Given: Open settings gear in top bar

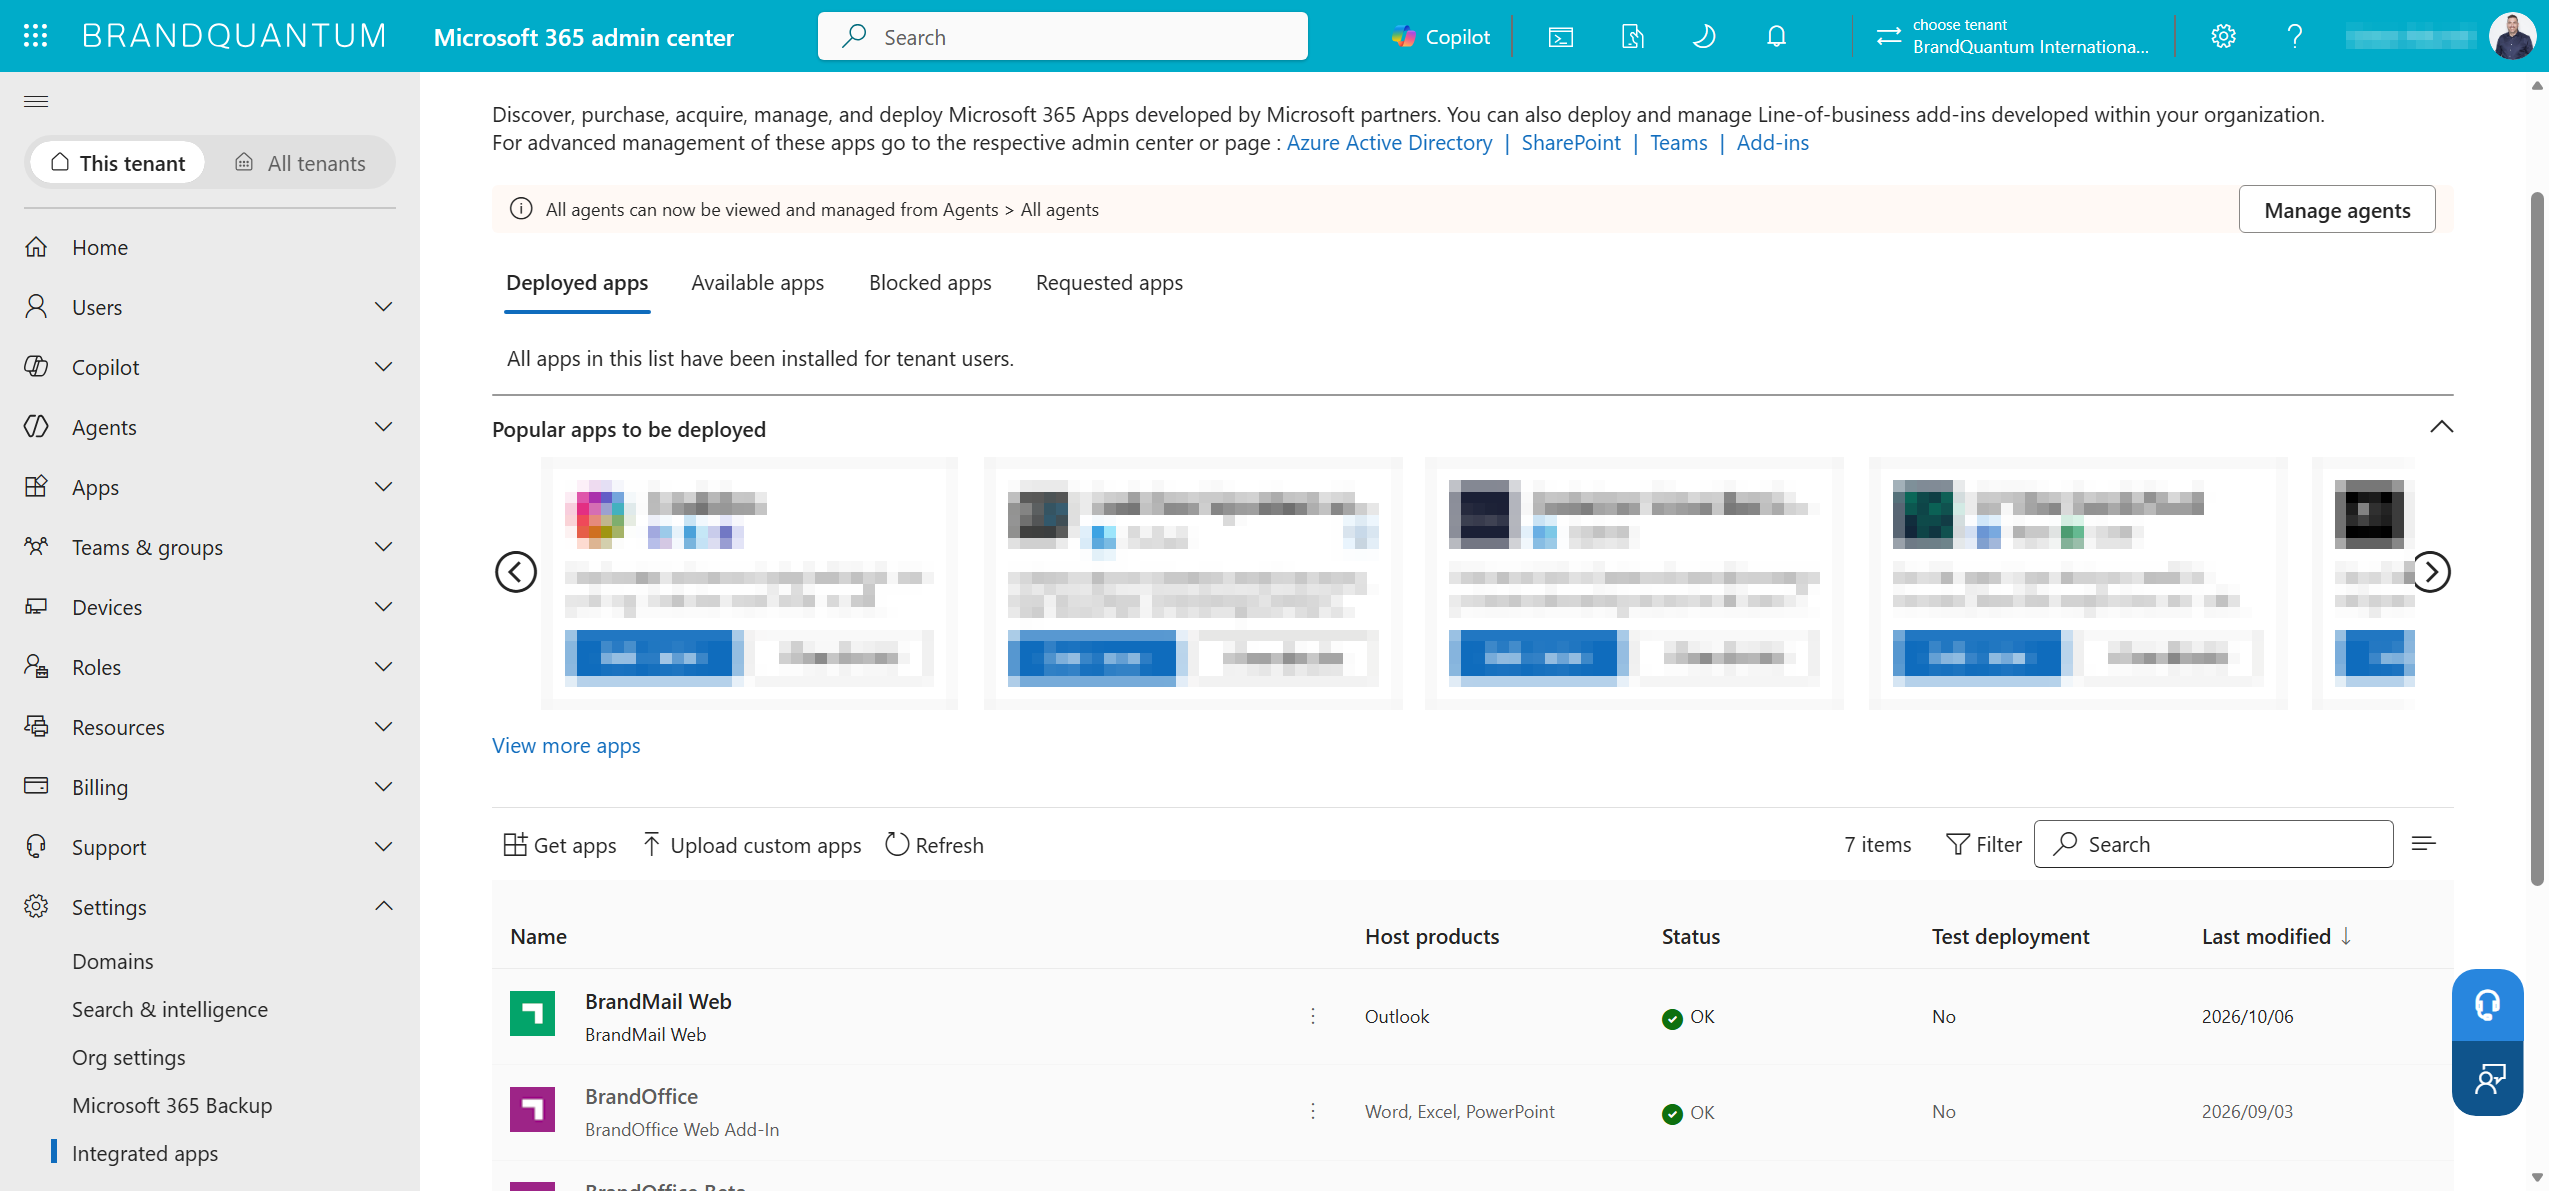Looking at the screenshot, I should [2223, 37].
